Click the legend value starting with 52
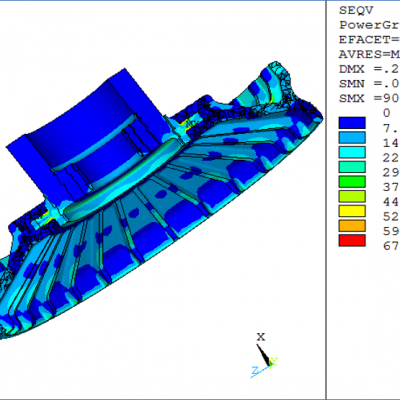400x400 pixels. pos(391,216)
